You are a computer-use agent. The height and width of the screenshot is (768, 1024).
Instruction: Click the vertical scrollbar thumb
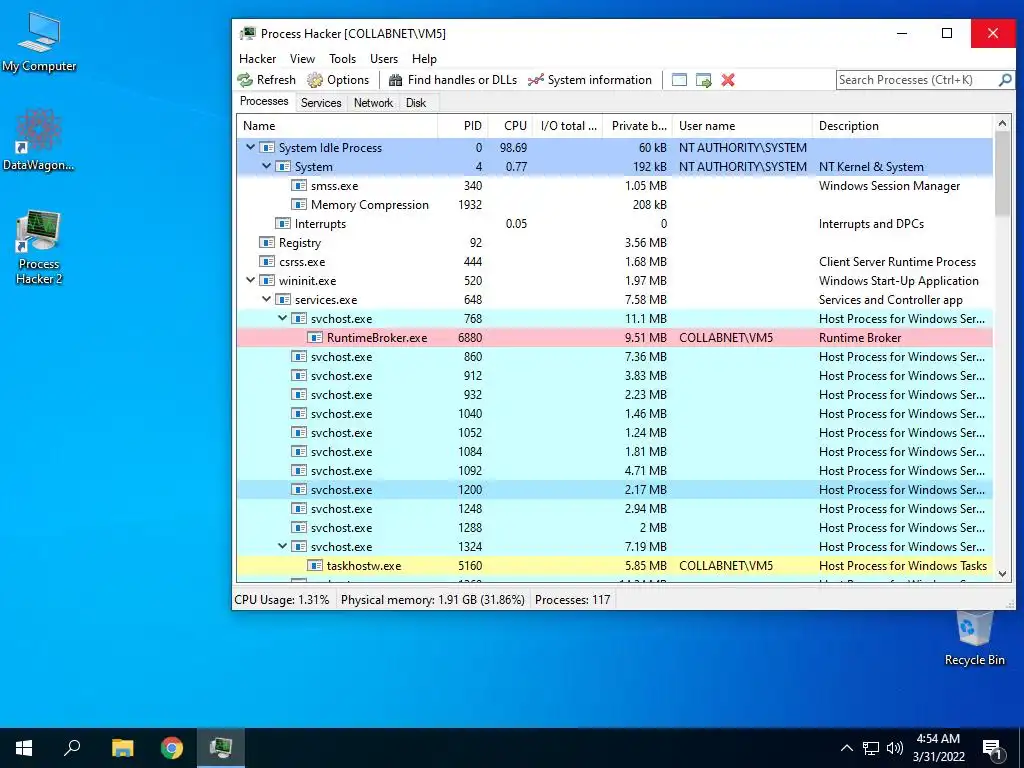1002,174
